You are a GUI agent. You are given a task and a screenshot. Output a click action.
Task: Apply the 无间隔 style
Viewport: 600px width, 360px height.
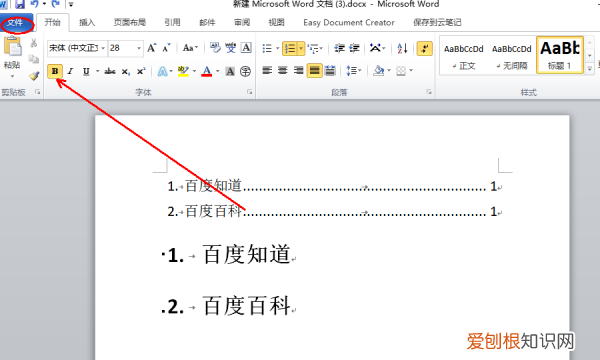(x=512, y=56)
